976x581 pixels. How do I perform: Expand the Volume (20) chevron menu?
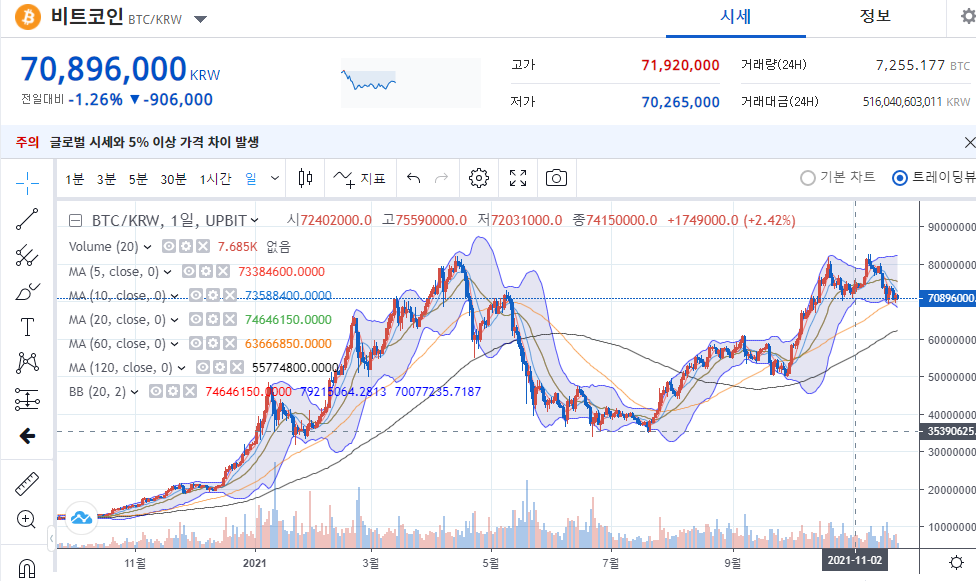click(148, 247)
